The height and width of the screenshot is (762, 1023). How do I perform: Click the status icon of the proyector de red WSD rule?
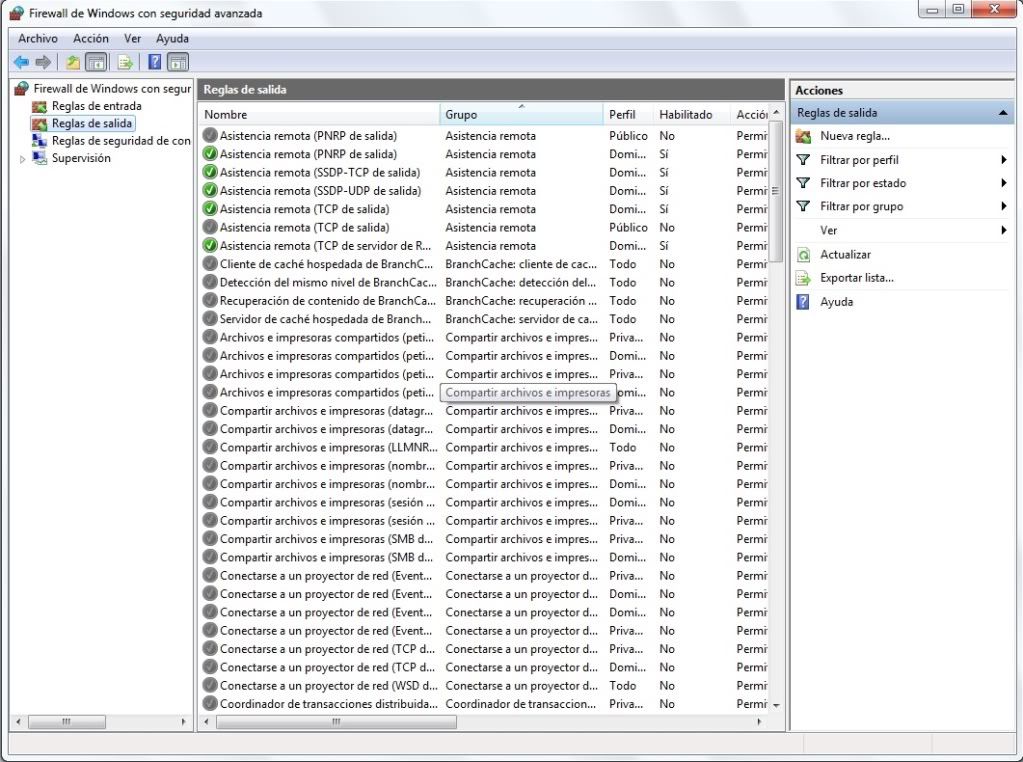point(210,685)
